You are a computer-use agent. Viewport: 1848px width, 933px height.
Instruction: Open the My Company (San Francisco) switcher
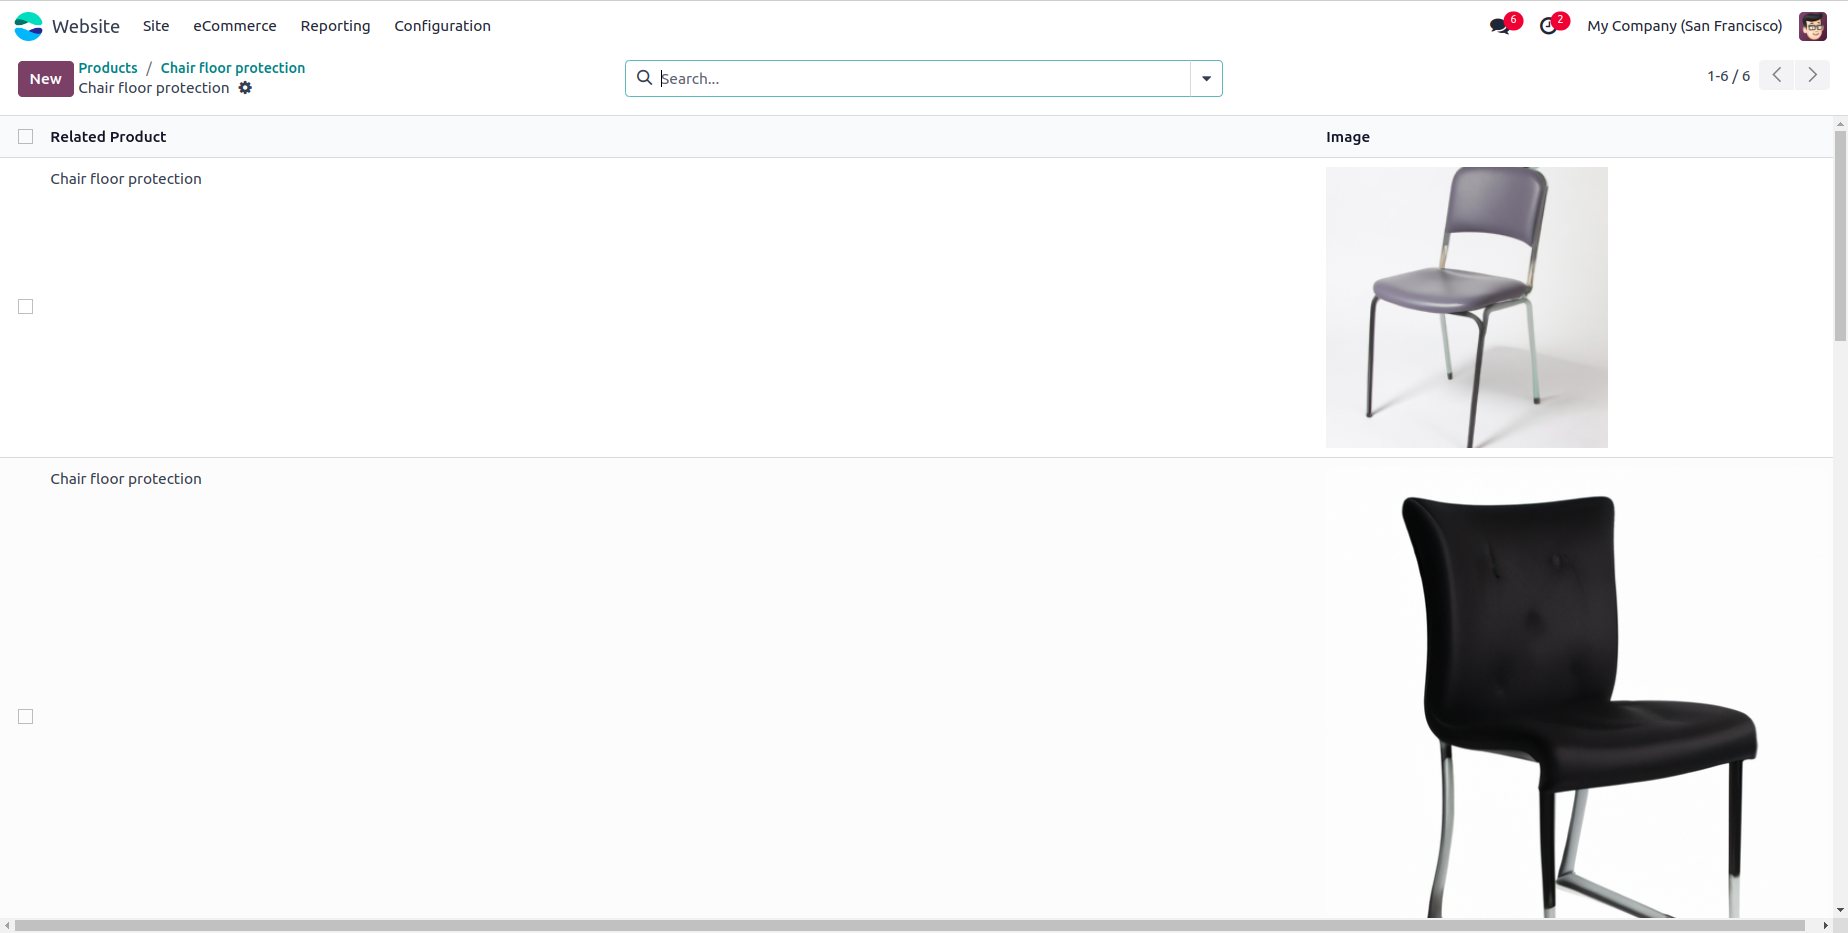1684,26
